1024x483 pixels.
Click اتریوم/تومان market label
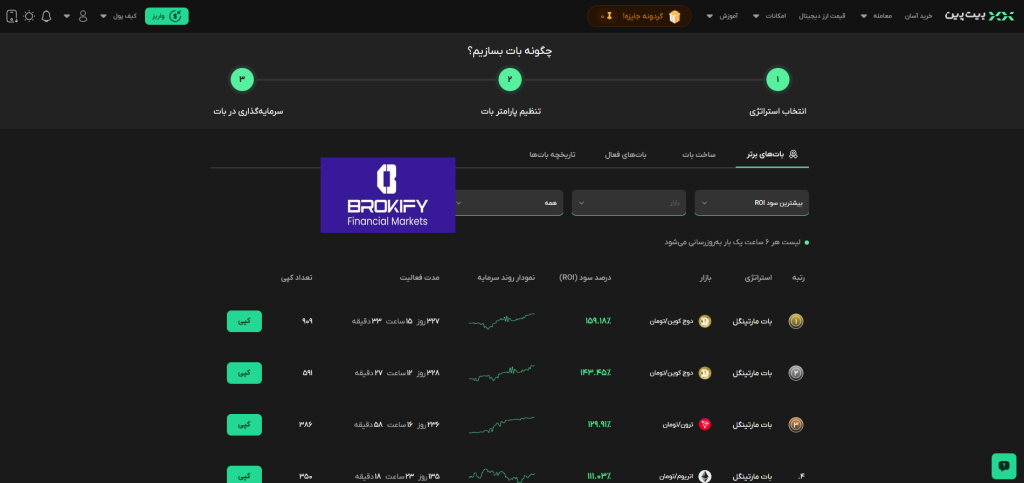coord(675,476)
